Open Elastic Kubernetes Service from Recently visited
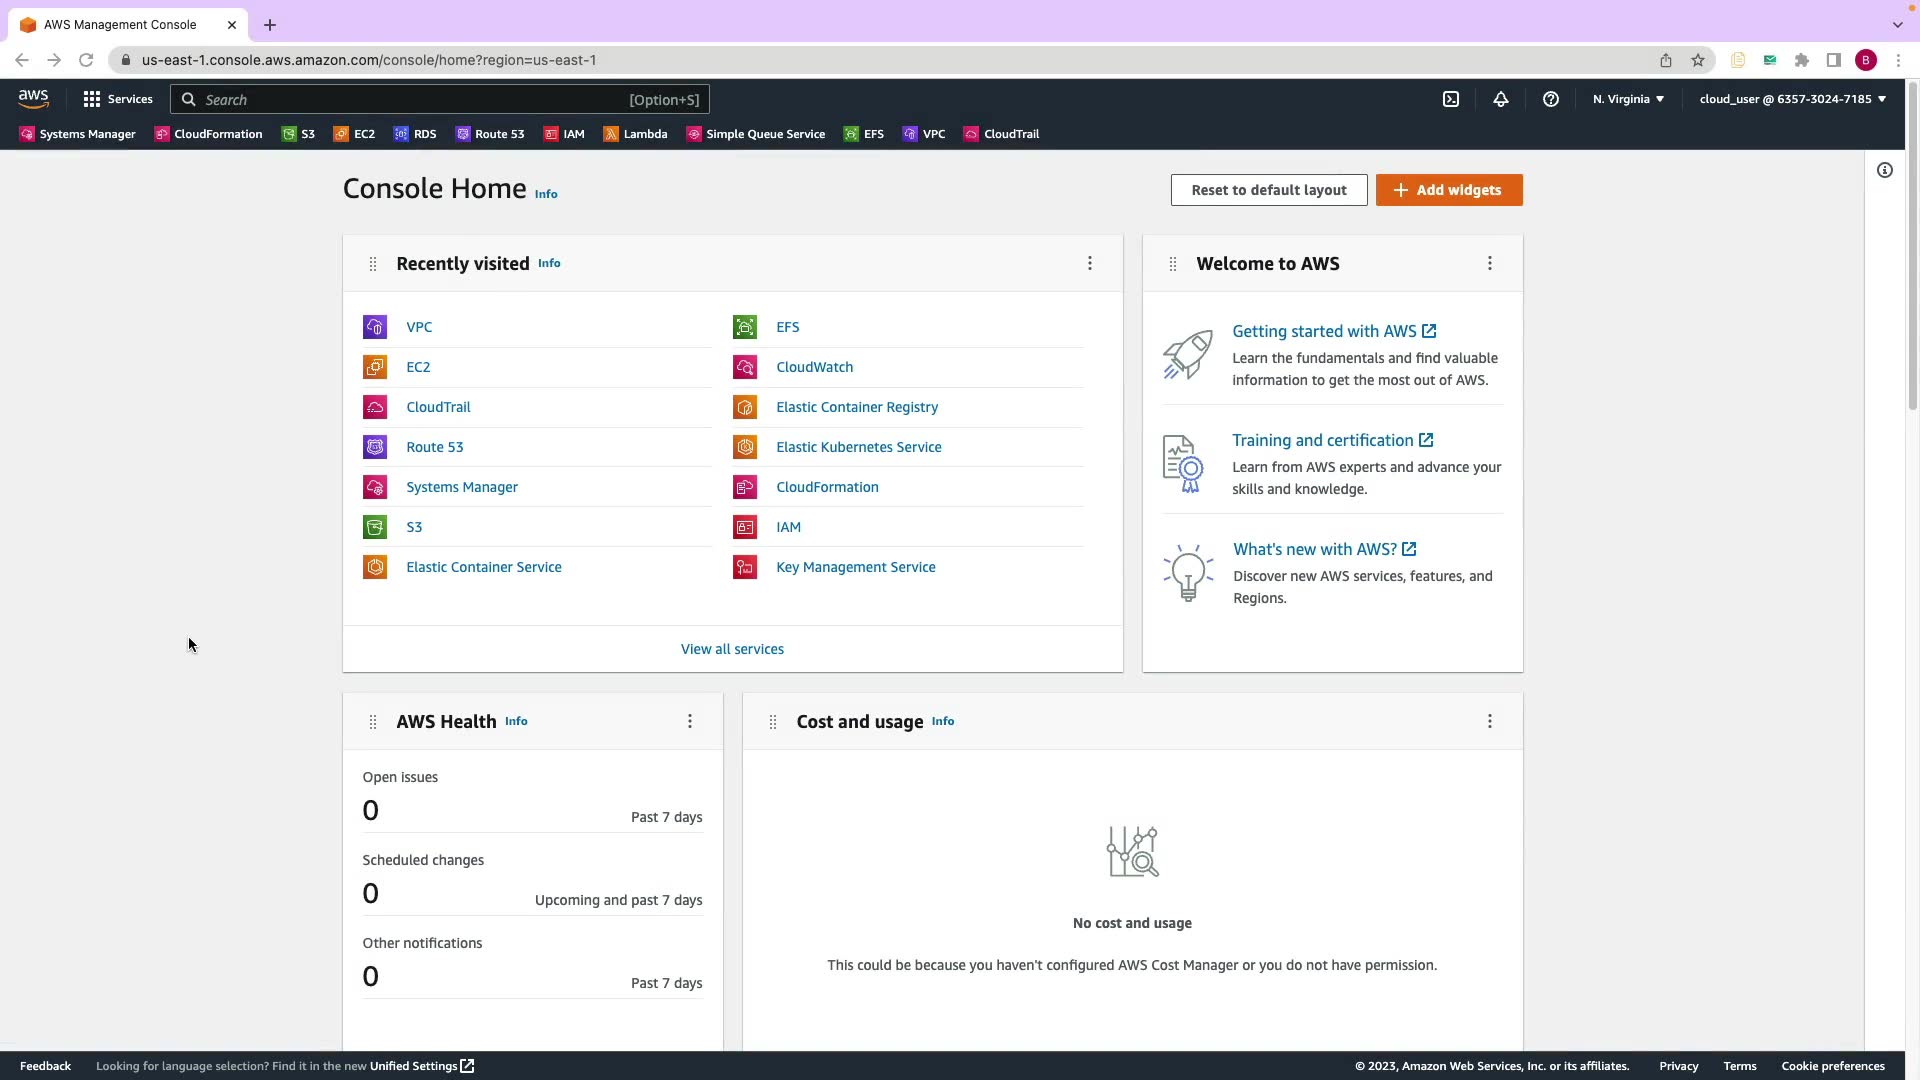 858,447
